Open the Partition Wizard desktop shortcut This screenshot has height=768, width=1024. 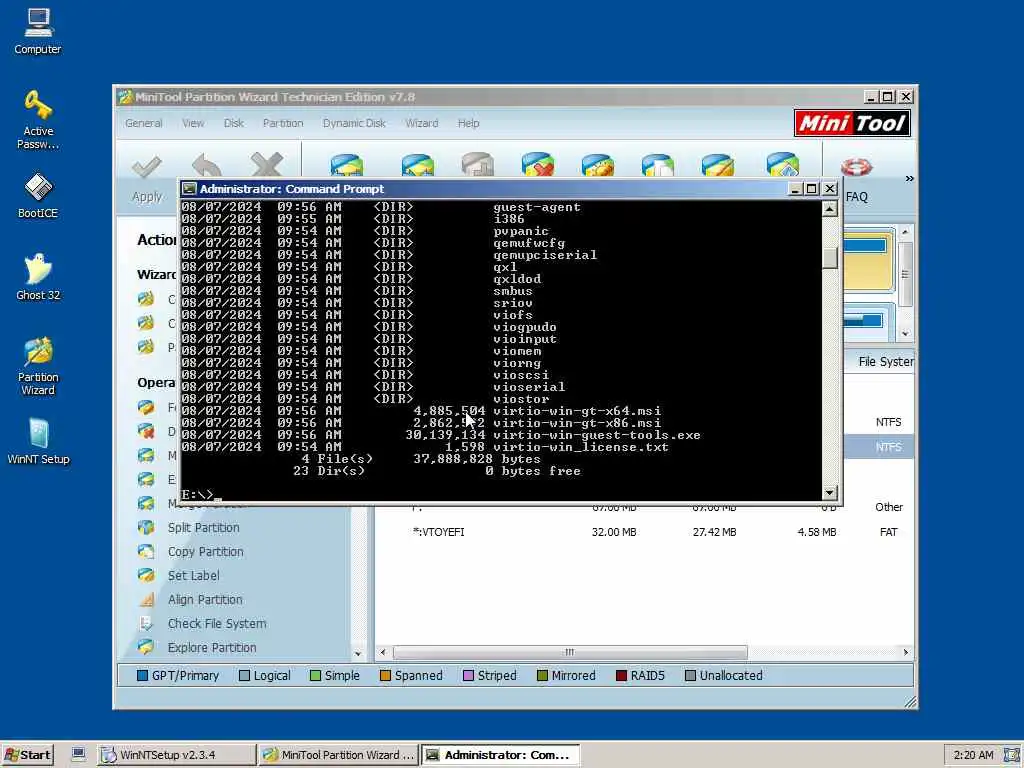tap(38, 366)
